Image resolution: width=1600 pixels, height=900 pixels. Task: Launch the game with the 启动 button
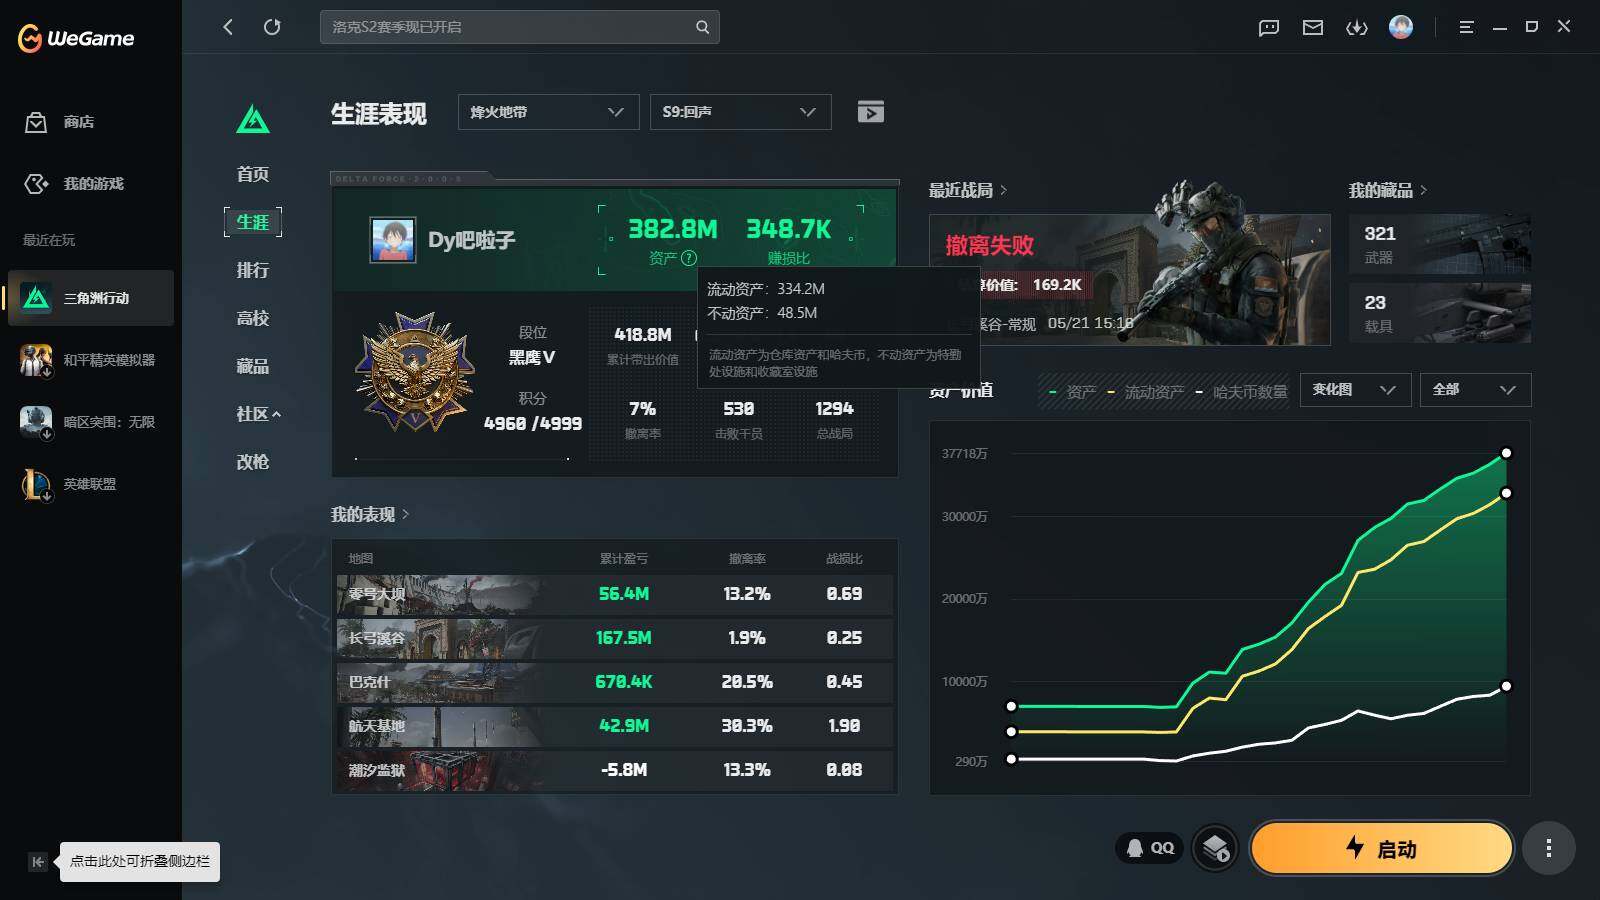tap(1381, 849)
